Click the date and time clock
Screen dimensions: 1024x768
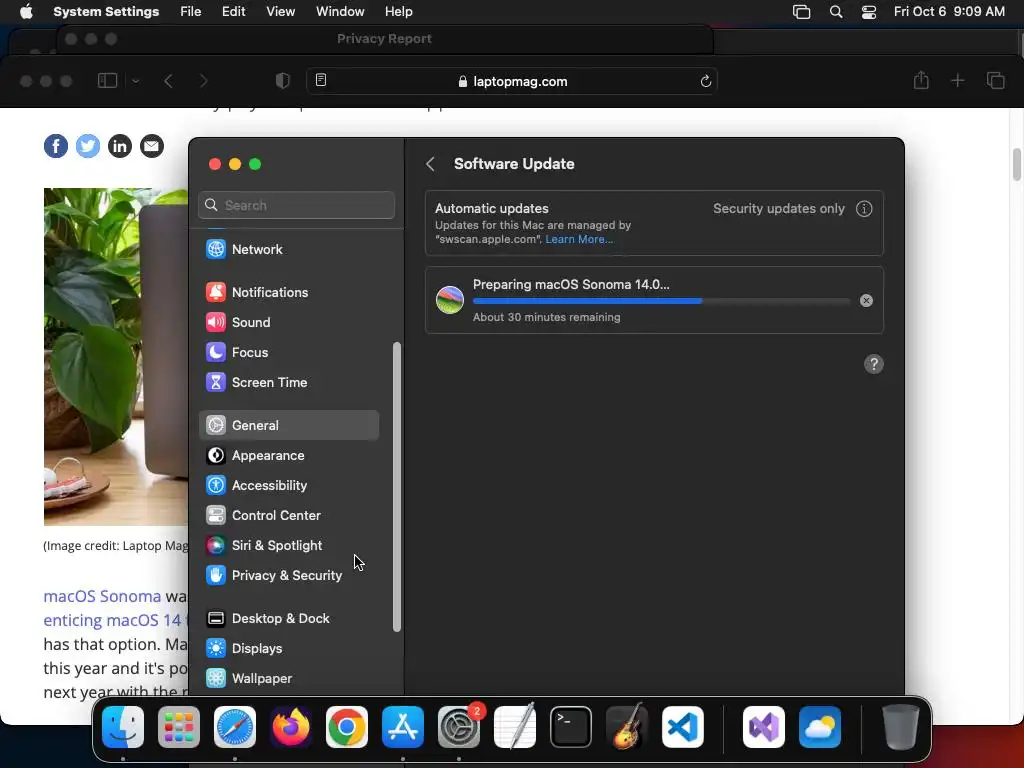pyautogui.click(x=949, y=12)
